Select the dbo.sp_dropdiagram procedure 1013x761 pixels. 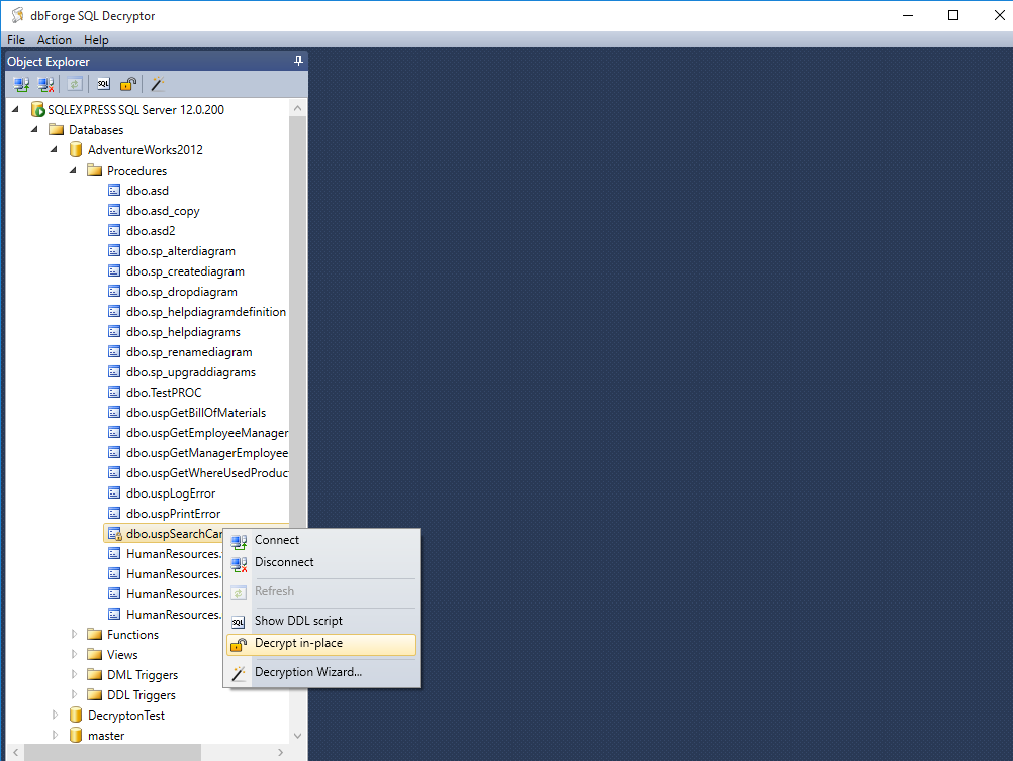click(x=182, y=292)
